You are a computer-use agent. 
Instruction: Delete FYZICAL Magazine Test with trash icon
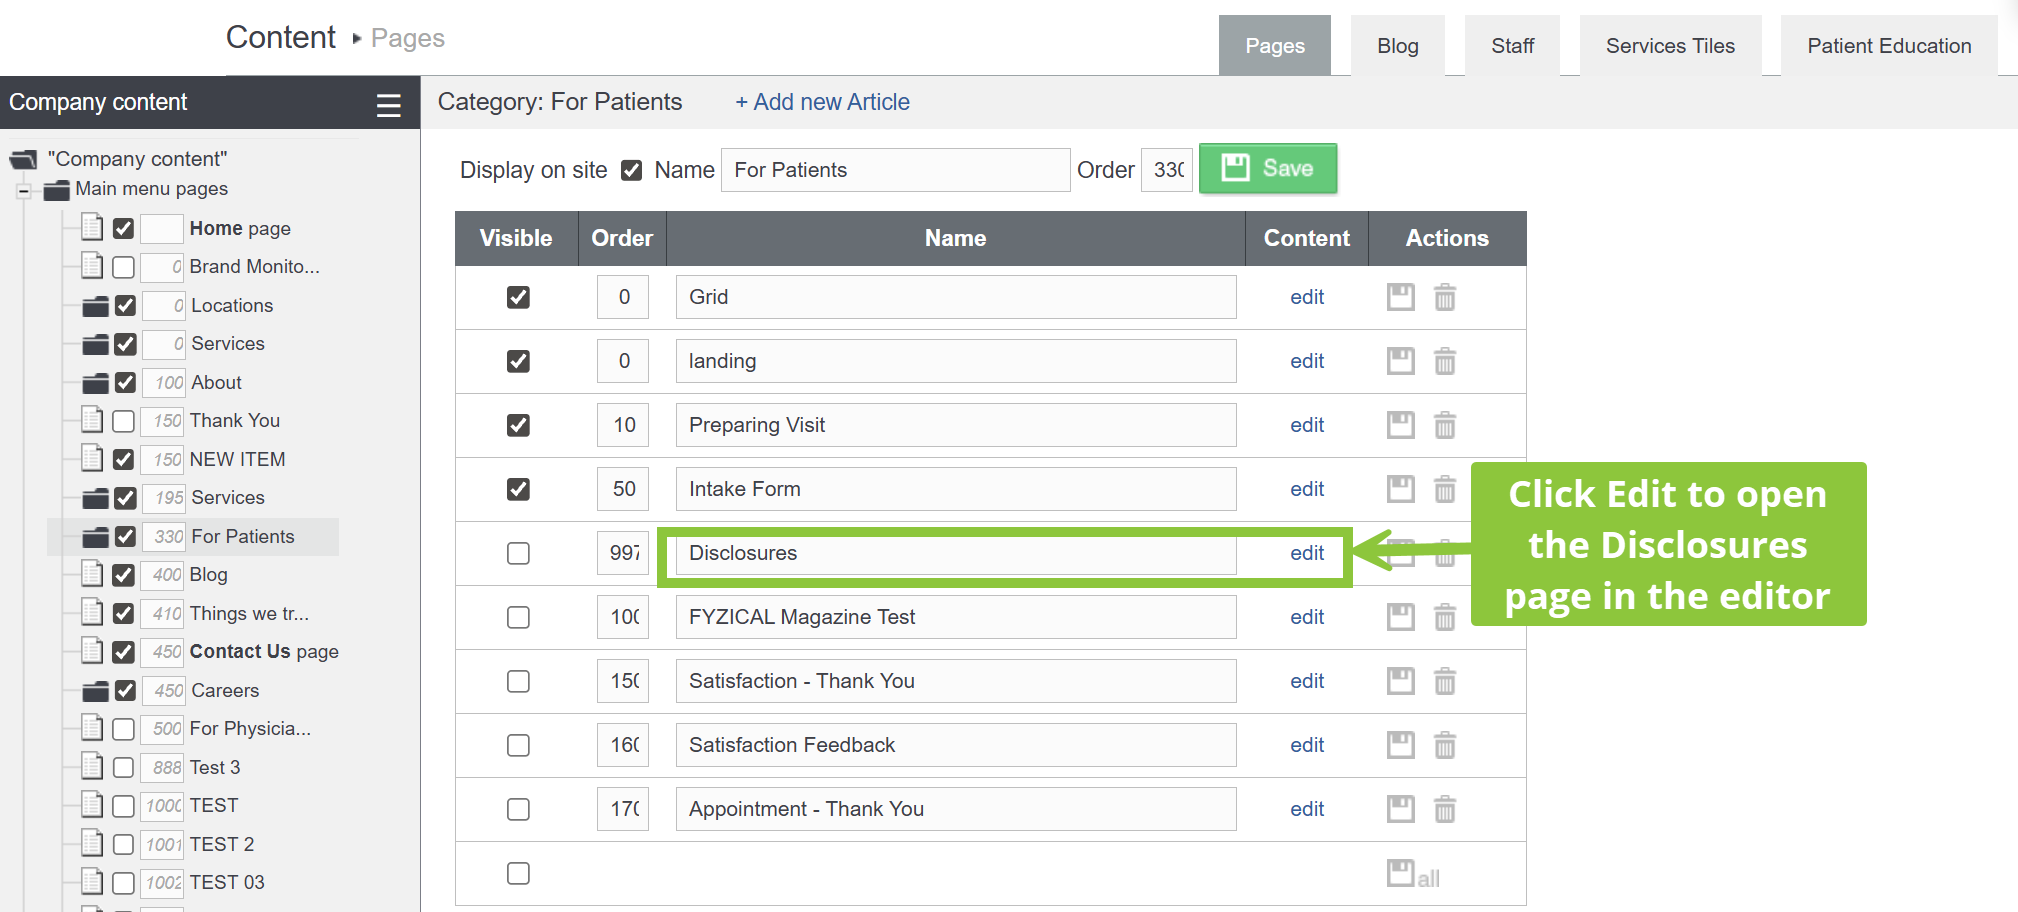click(x=1445, y=617)
